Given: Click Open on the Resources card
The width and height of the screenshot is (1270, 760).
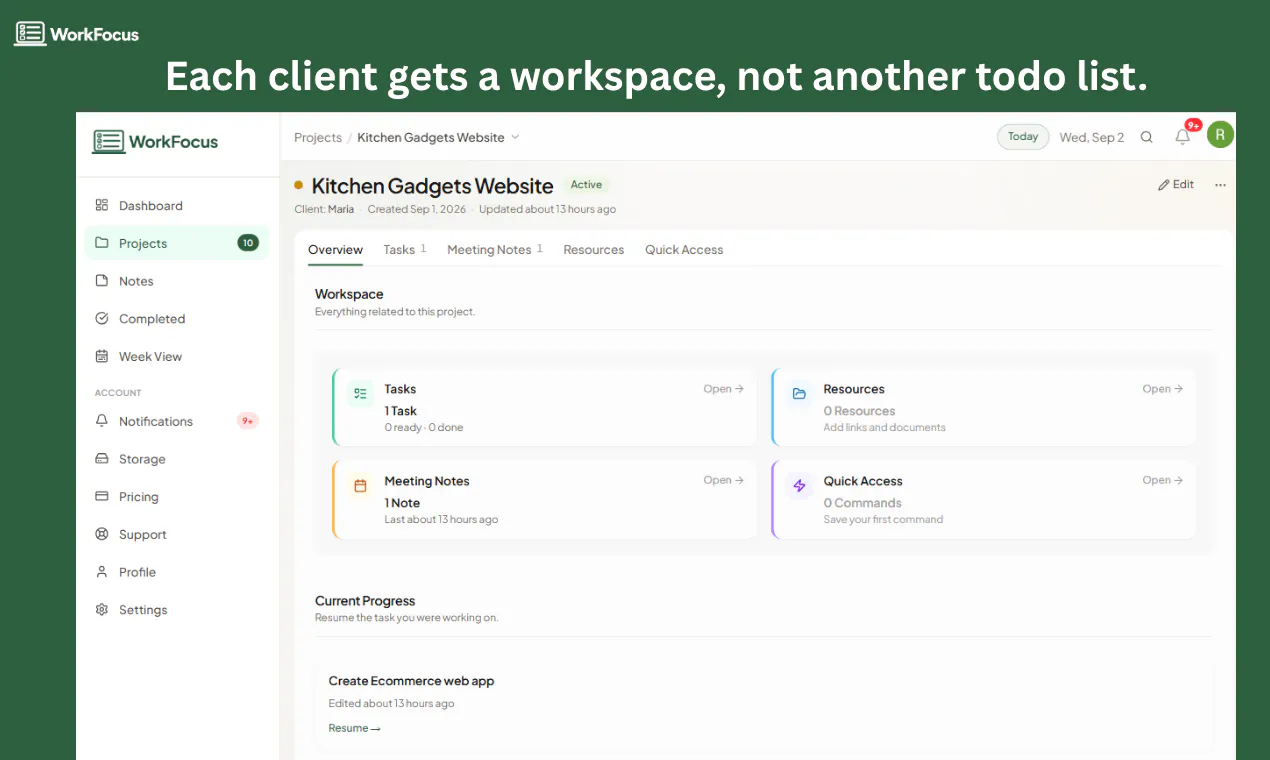Looking at the screenshot, I should [1163, 389].
